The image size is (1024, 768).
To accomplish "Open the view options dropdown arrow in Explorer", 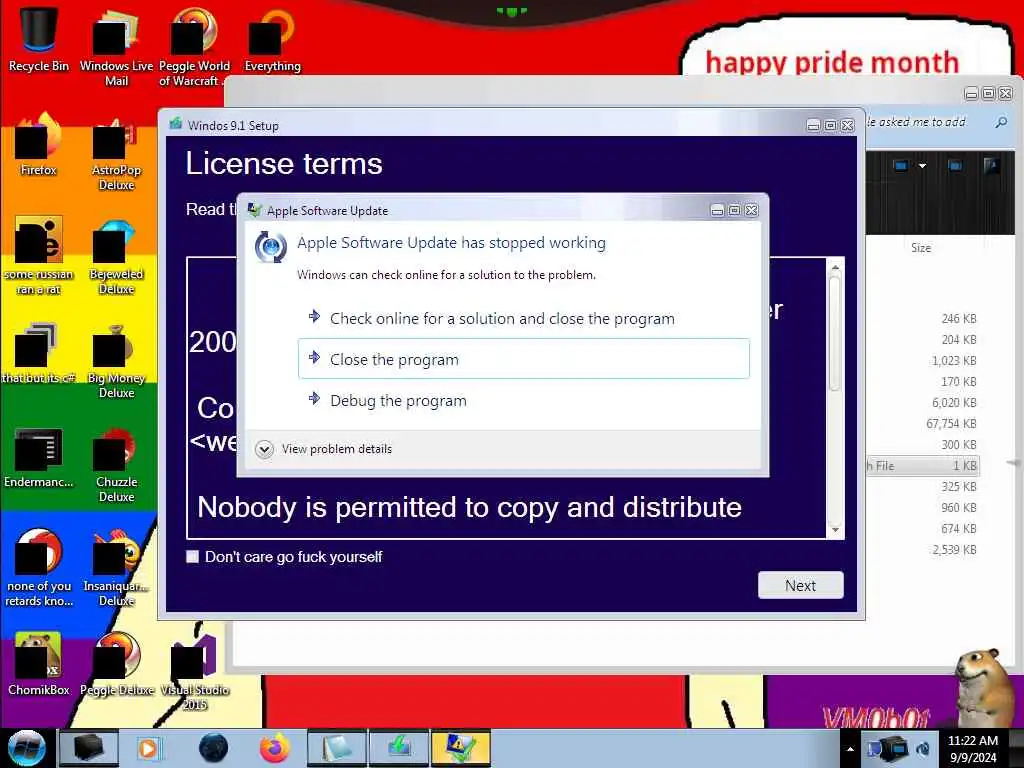I will tap(922, 166).
